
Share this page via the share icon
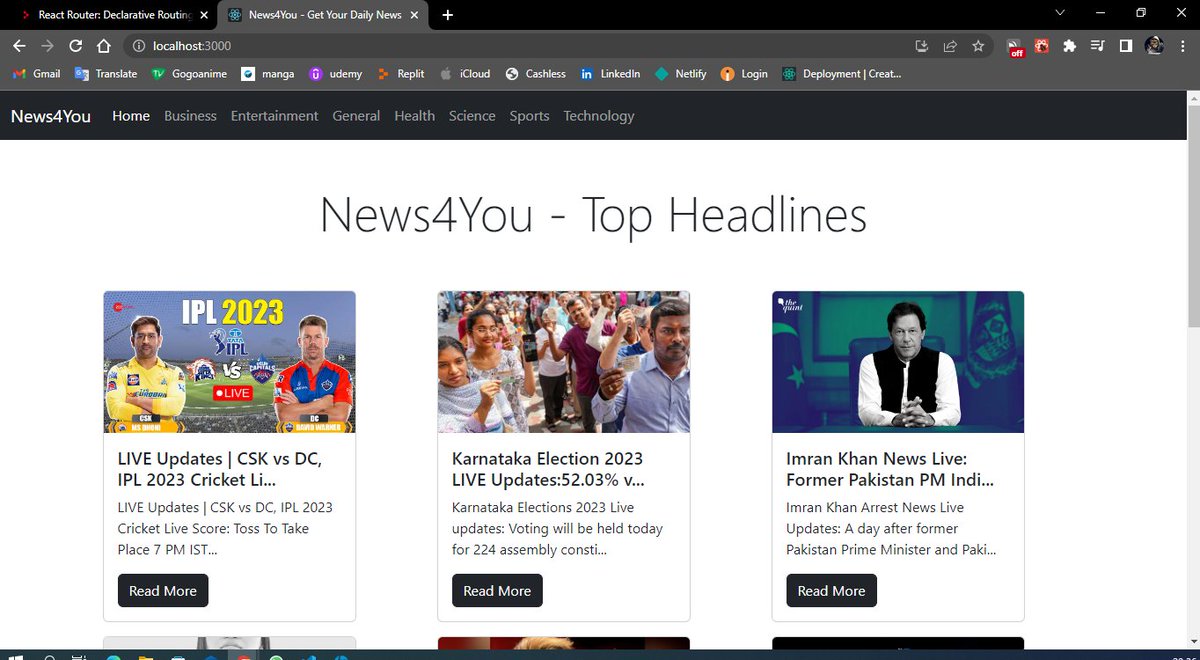point(950,46)
